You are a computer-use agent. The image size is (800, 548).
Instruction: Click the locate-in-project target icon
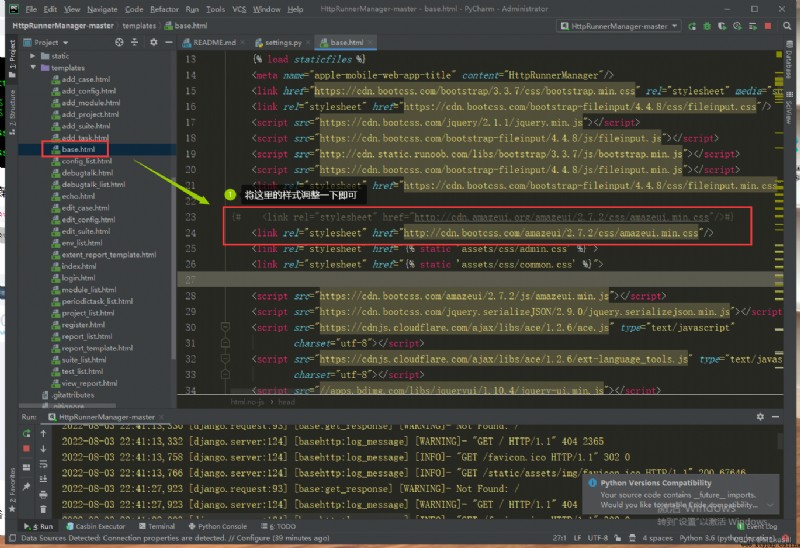point(119,42)
